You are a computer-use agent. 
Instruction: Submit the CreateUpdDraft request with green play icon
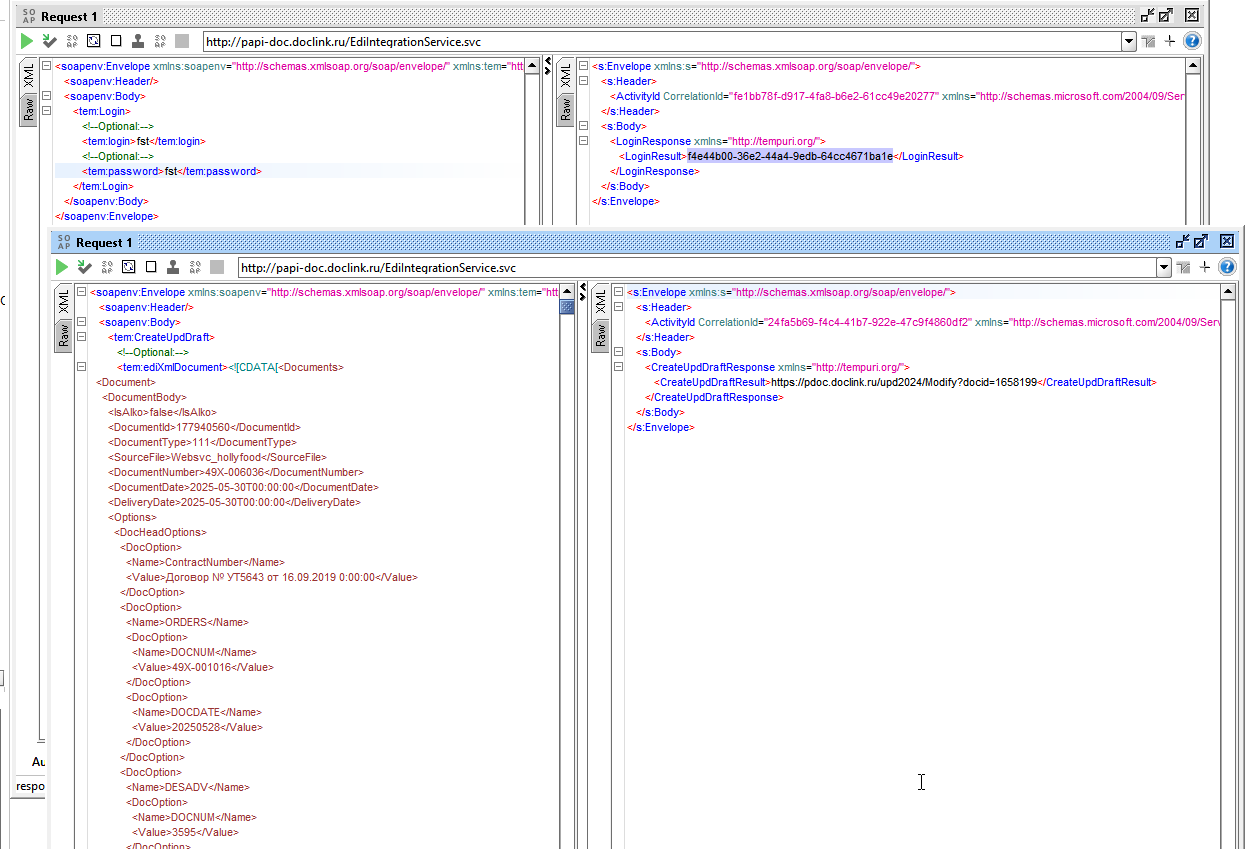coord(62,267)
